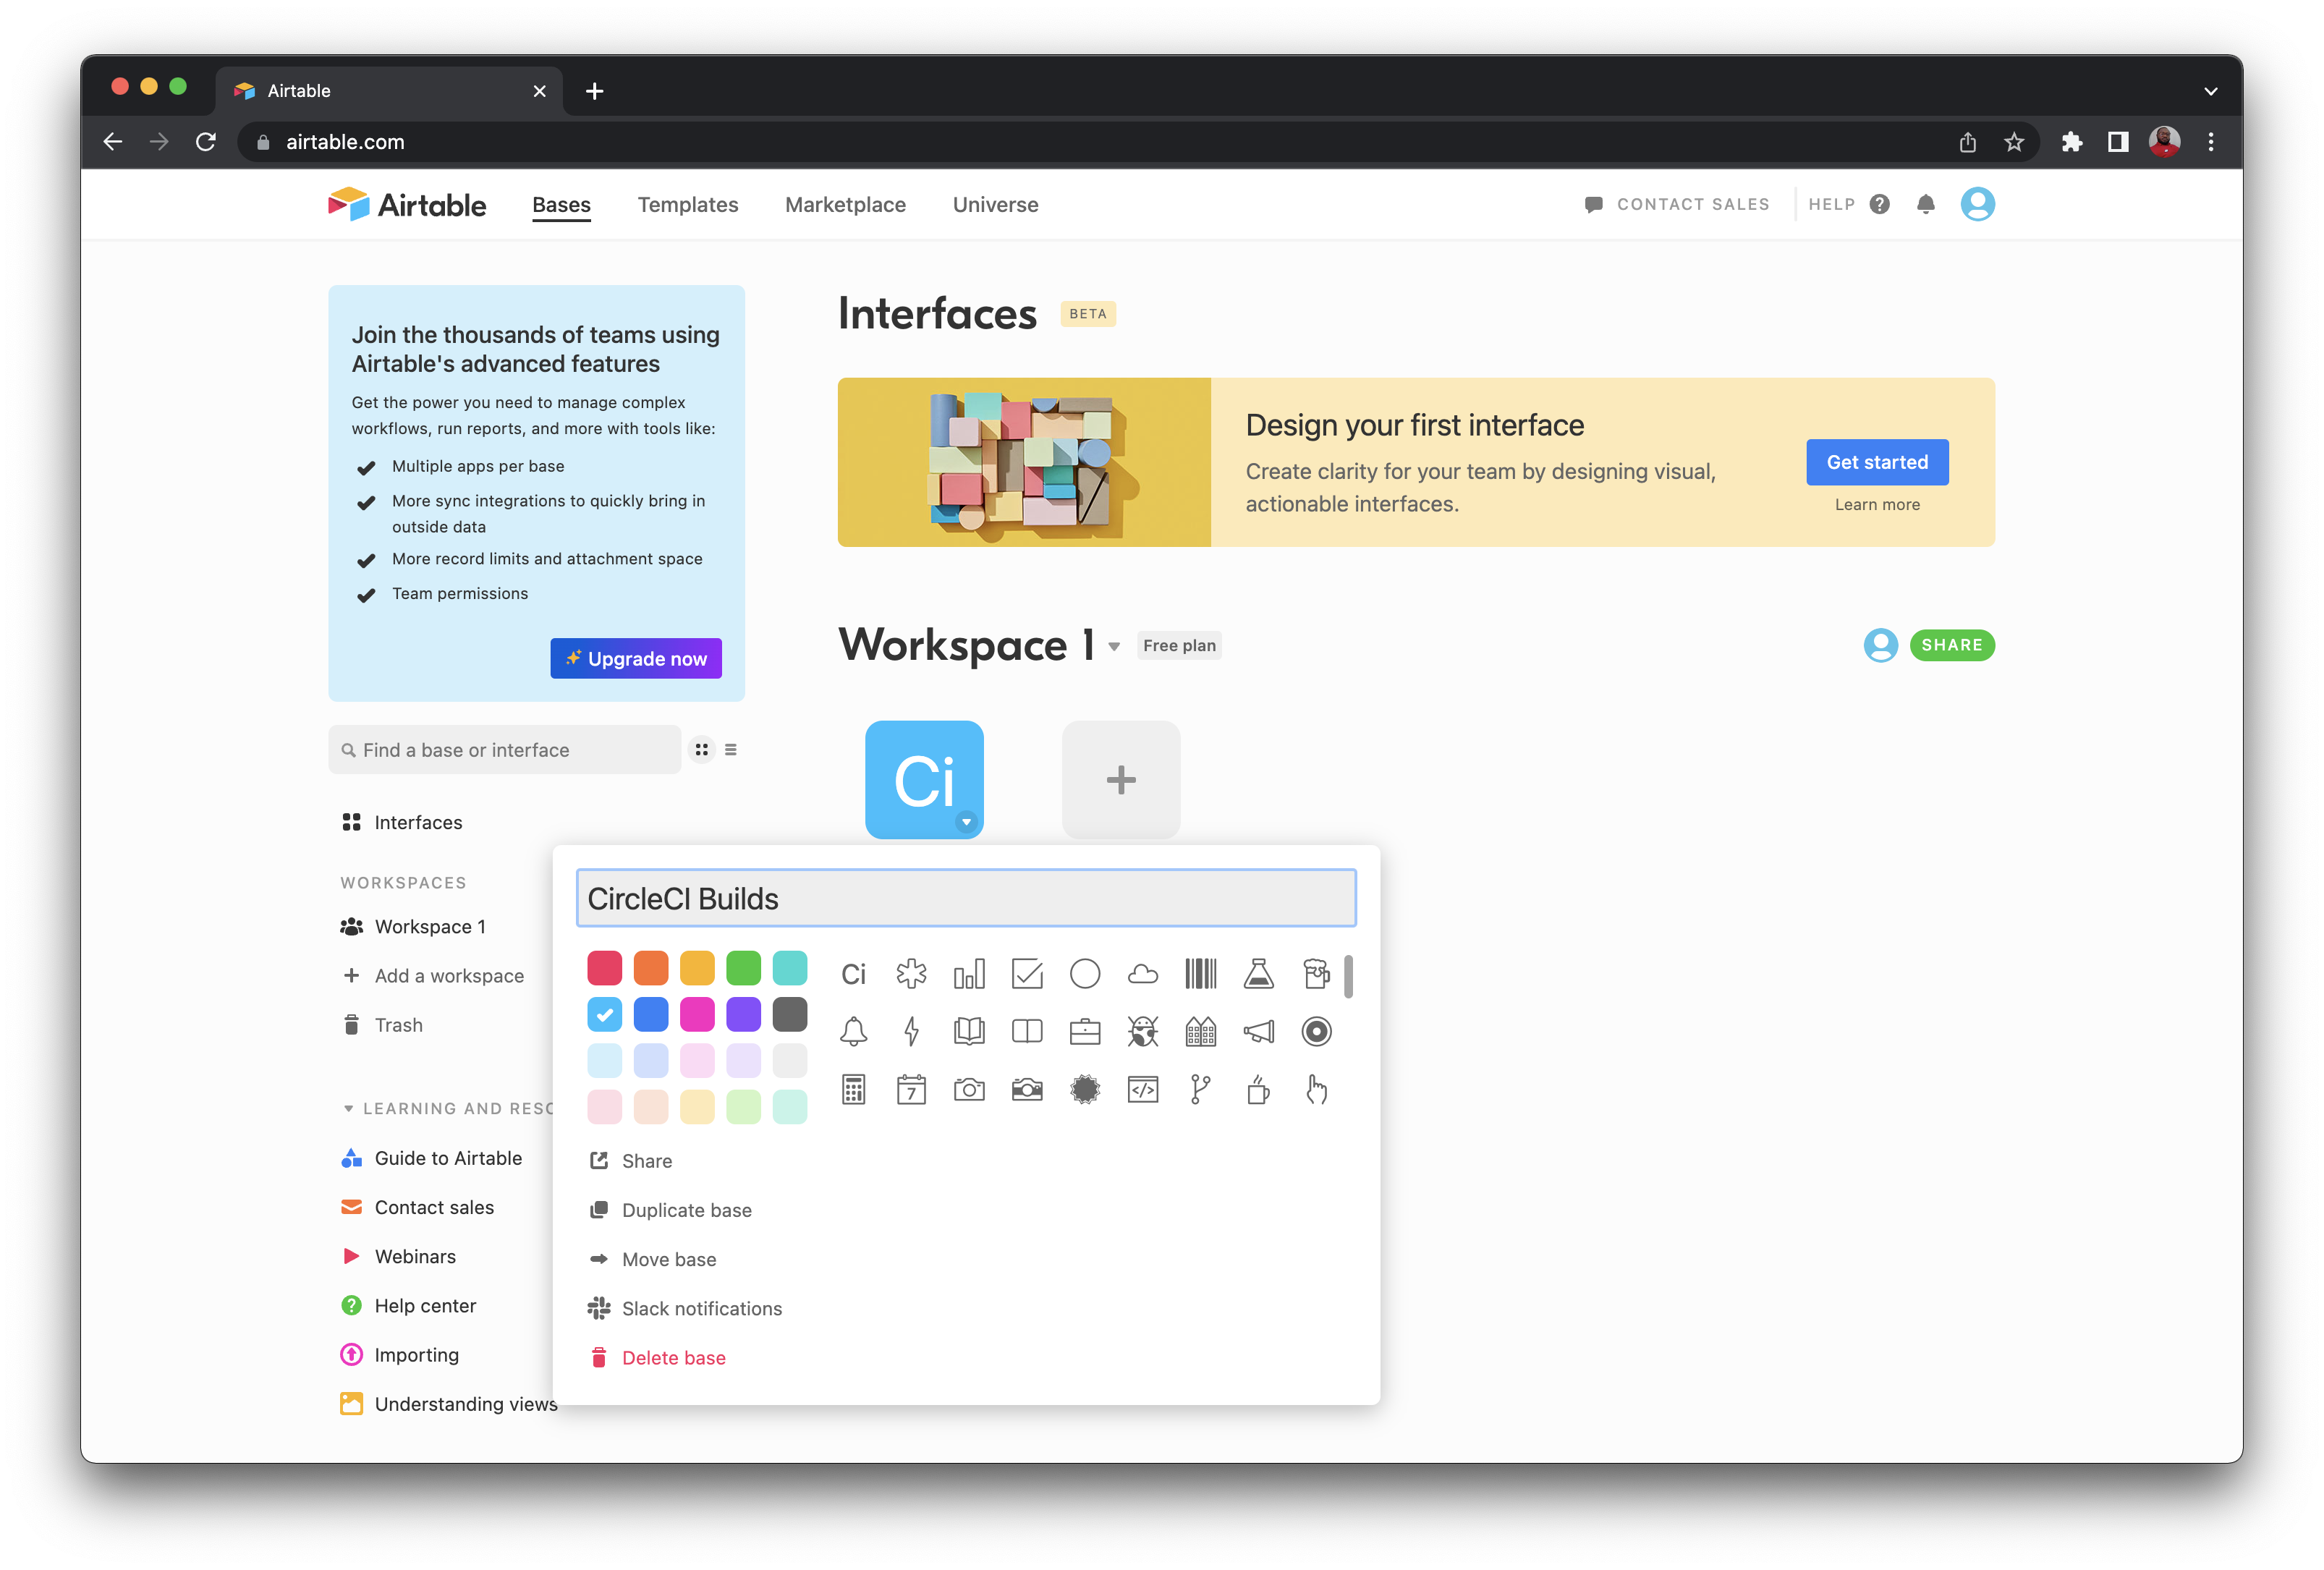Click the Upgrade now button
The height and width of the screenshot is (1570, 2324).
(x=635, y=658)
